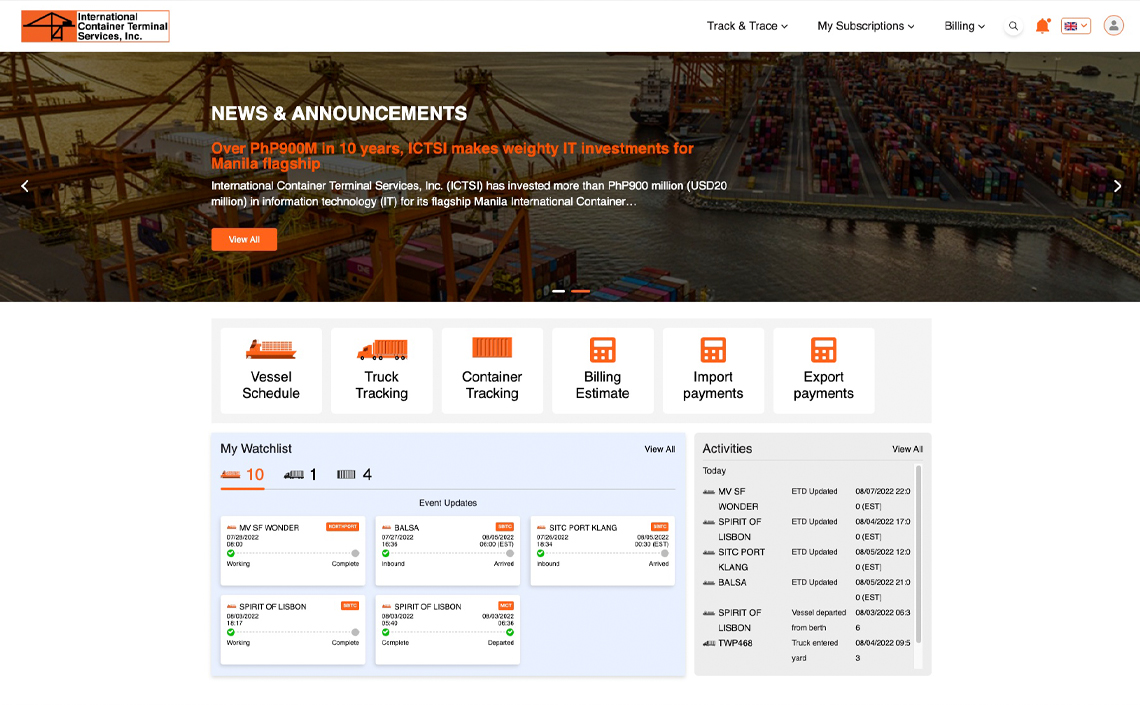The width and height of the screenshot is (1140, 705).
Task: Click View All on News announcements
Action: click(x=243, y=239)
